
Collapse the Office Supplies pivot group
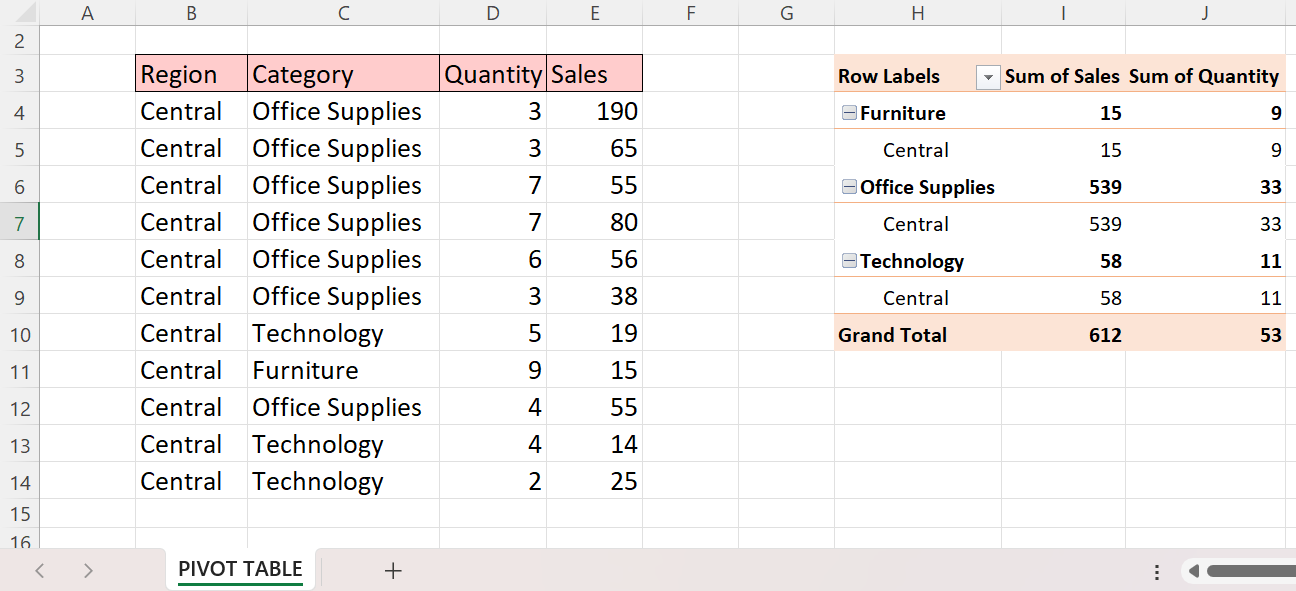click(x=849, y=188)
